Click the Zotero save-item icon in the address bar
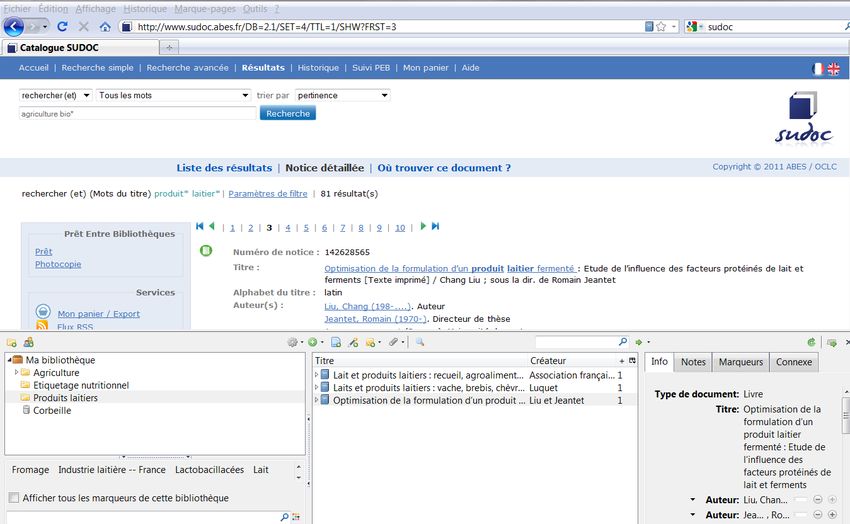Viewport: 850px width, 524px height. point(649,26)
